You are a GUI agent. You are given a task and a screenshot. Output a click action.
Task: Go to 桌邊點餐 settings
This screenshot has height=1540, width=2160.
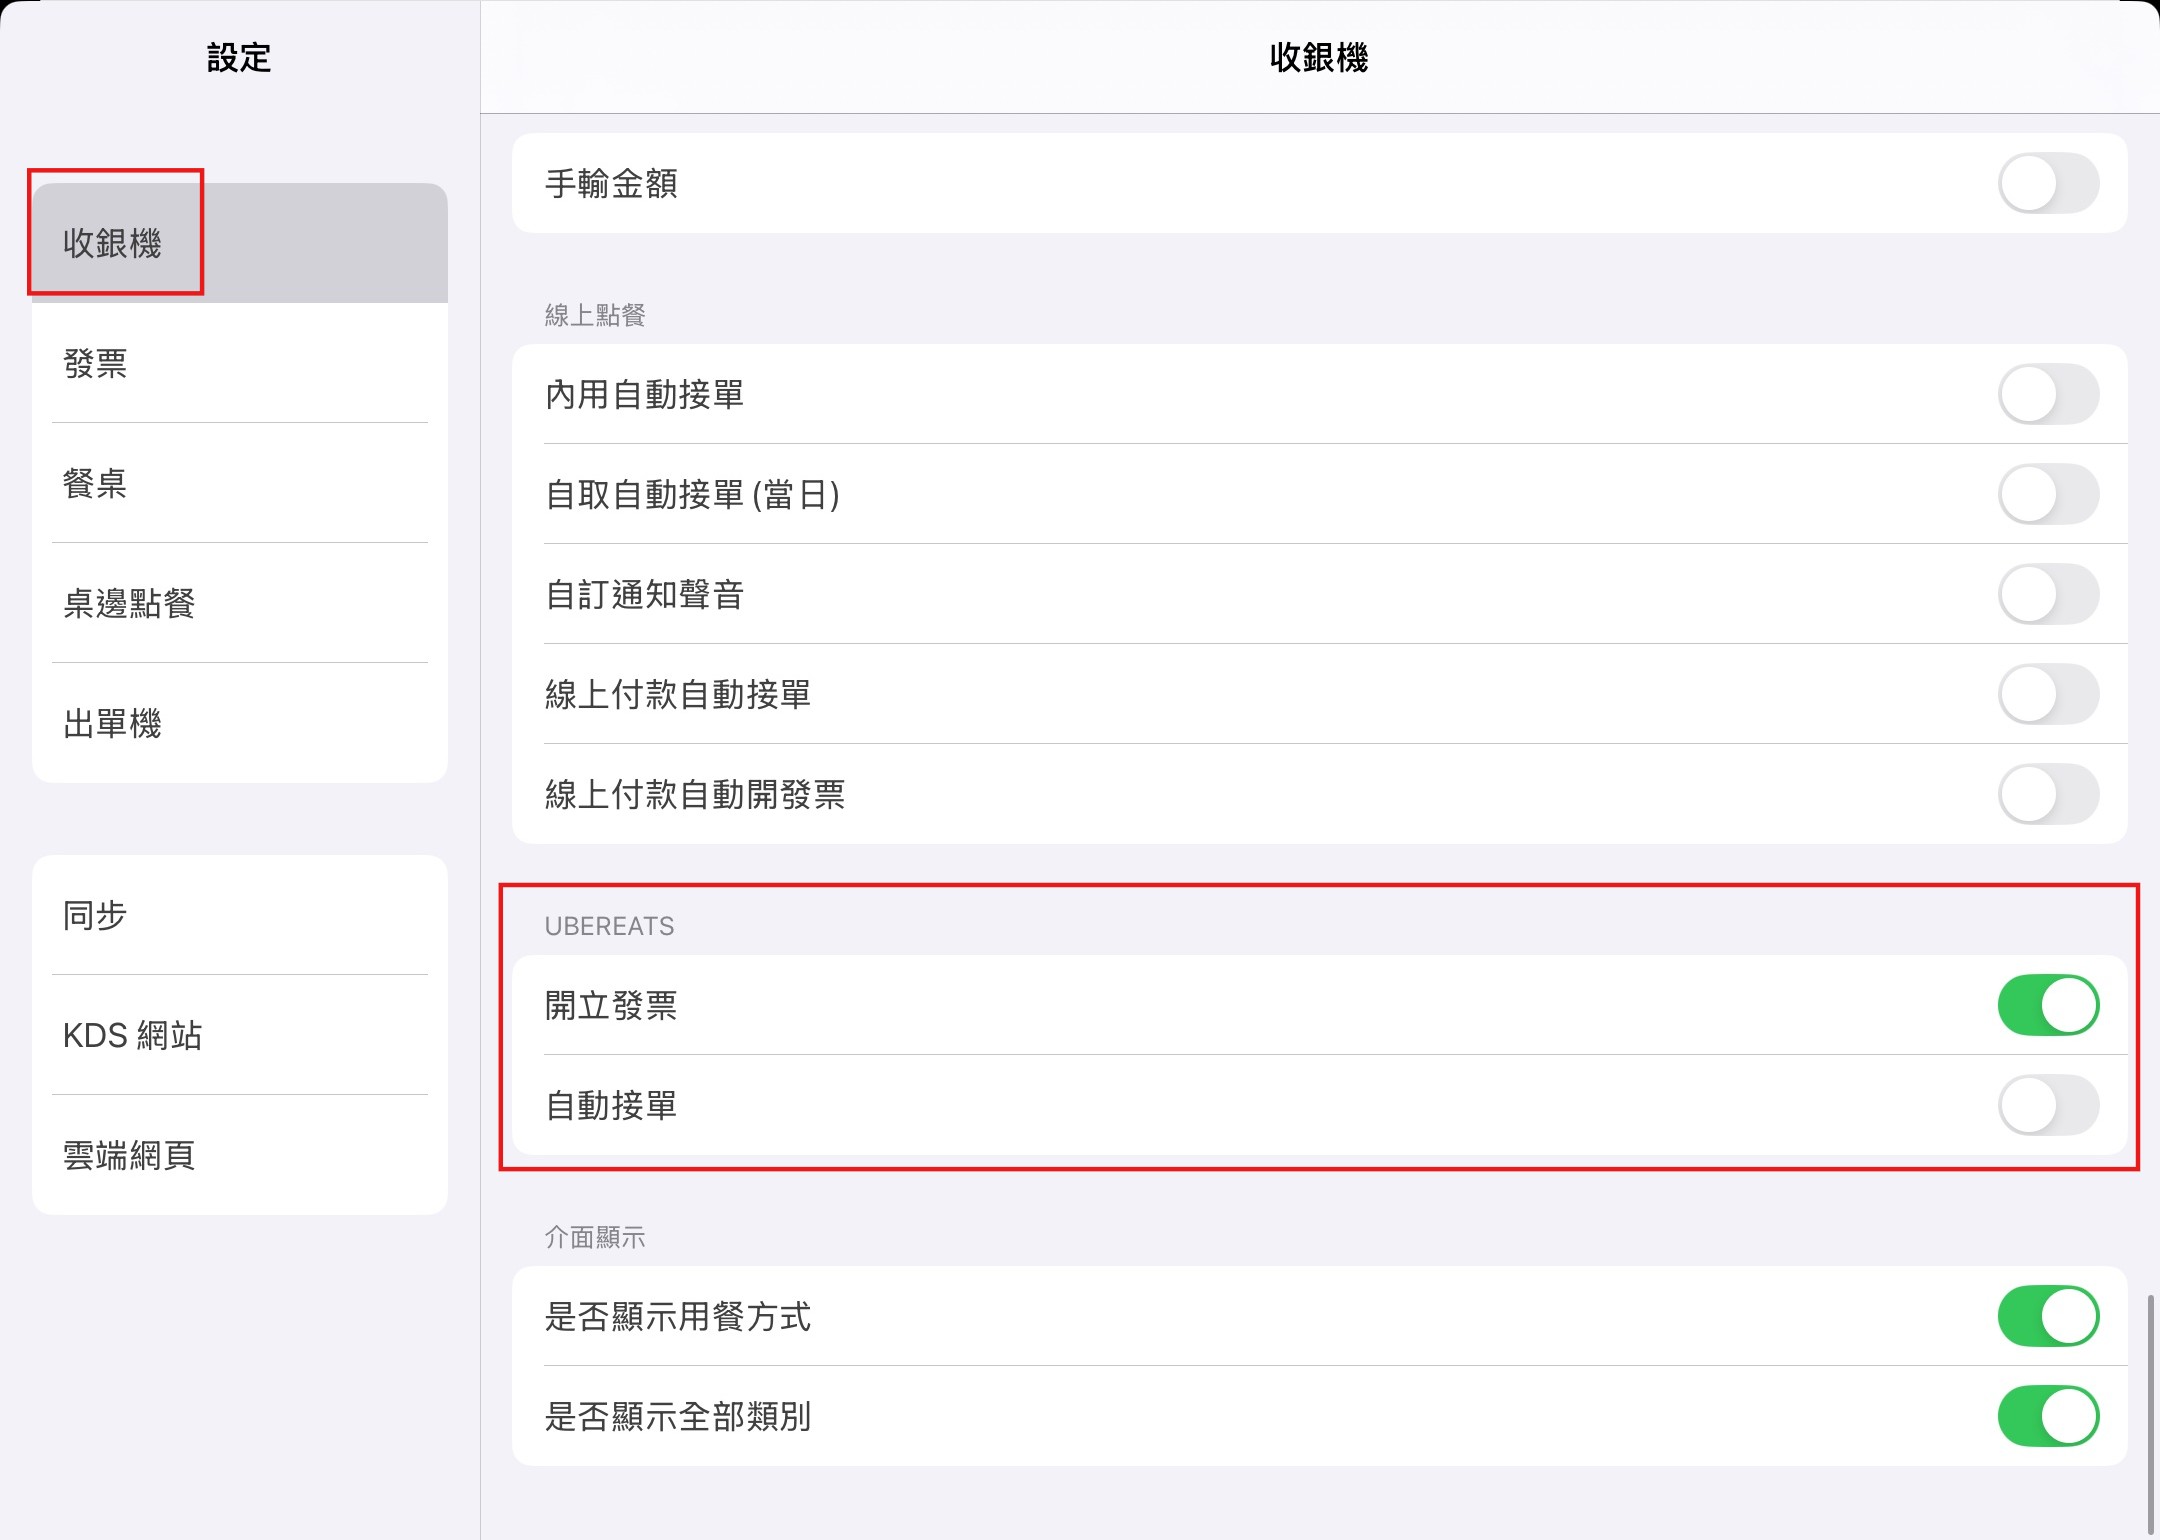[x=240, y=603]
